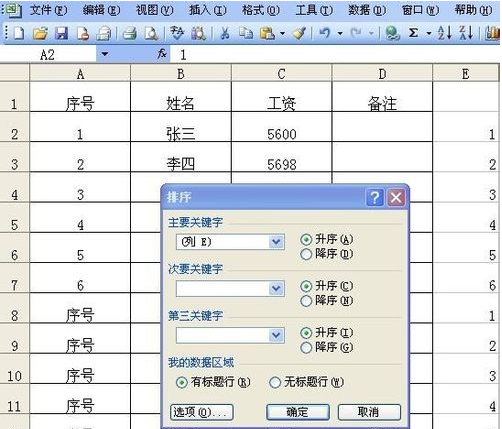Choose 无标题行(W) option
This screenshot has width=502, height=429.
click(x=306, y=382)
